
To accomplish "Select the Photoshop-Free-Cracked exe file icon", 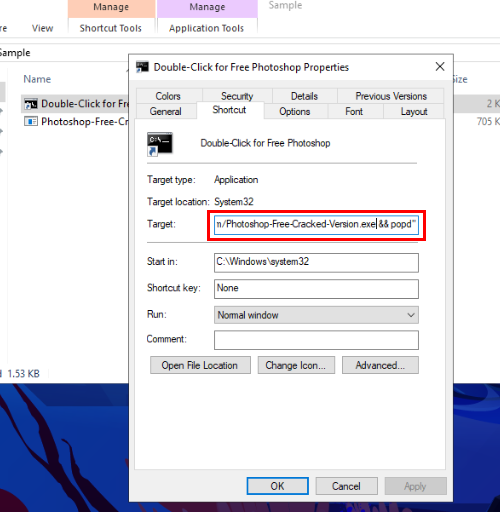I will click(x=31, y=121).
